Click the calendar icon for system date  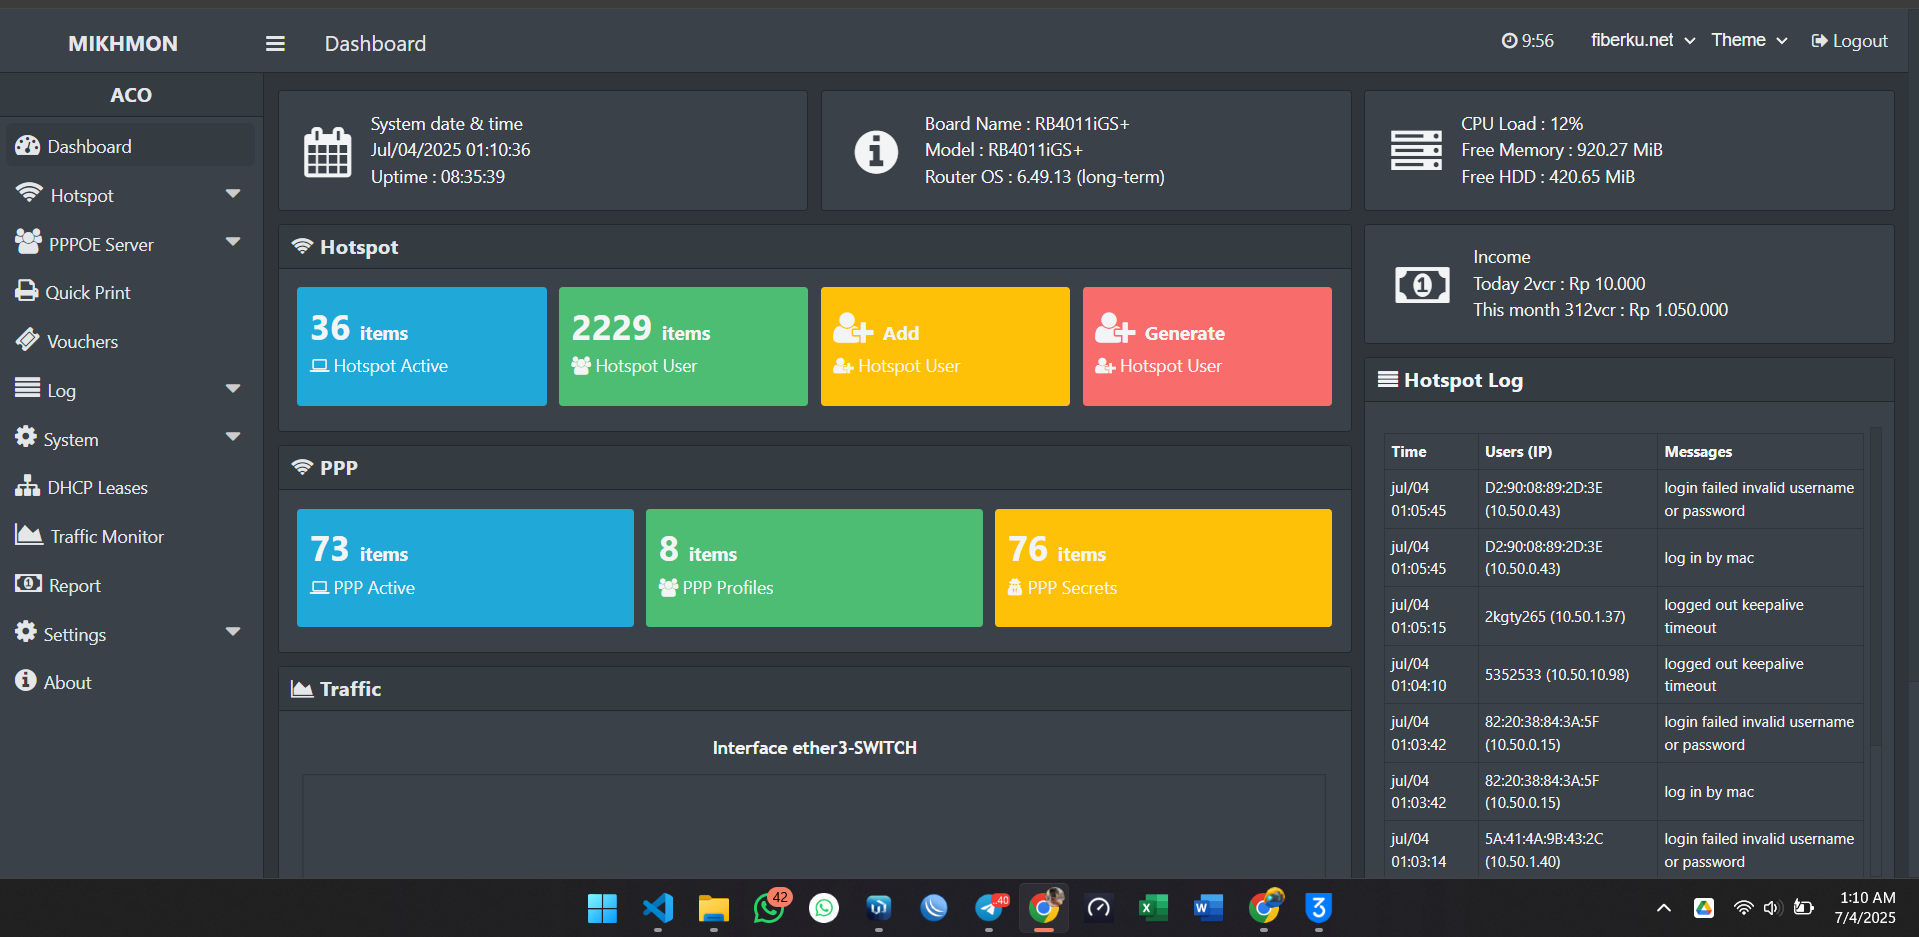(328, 152)
